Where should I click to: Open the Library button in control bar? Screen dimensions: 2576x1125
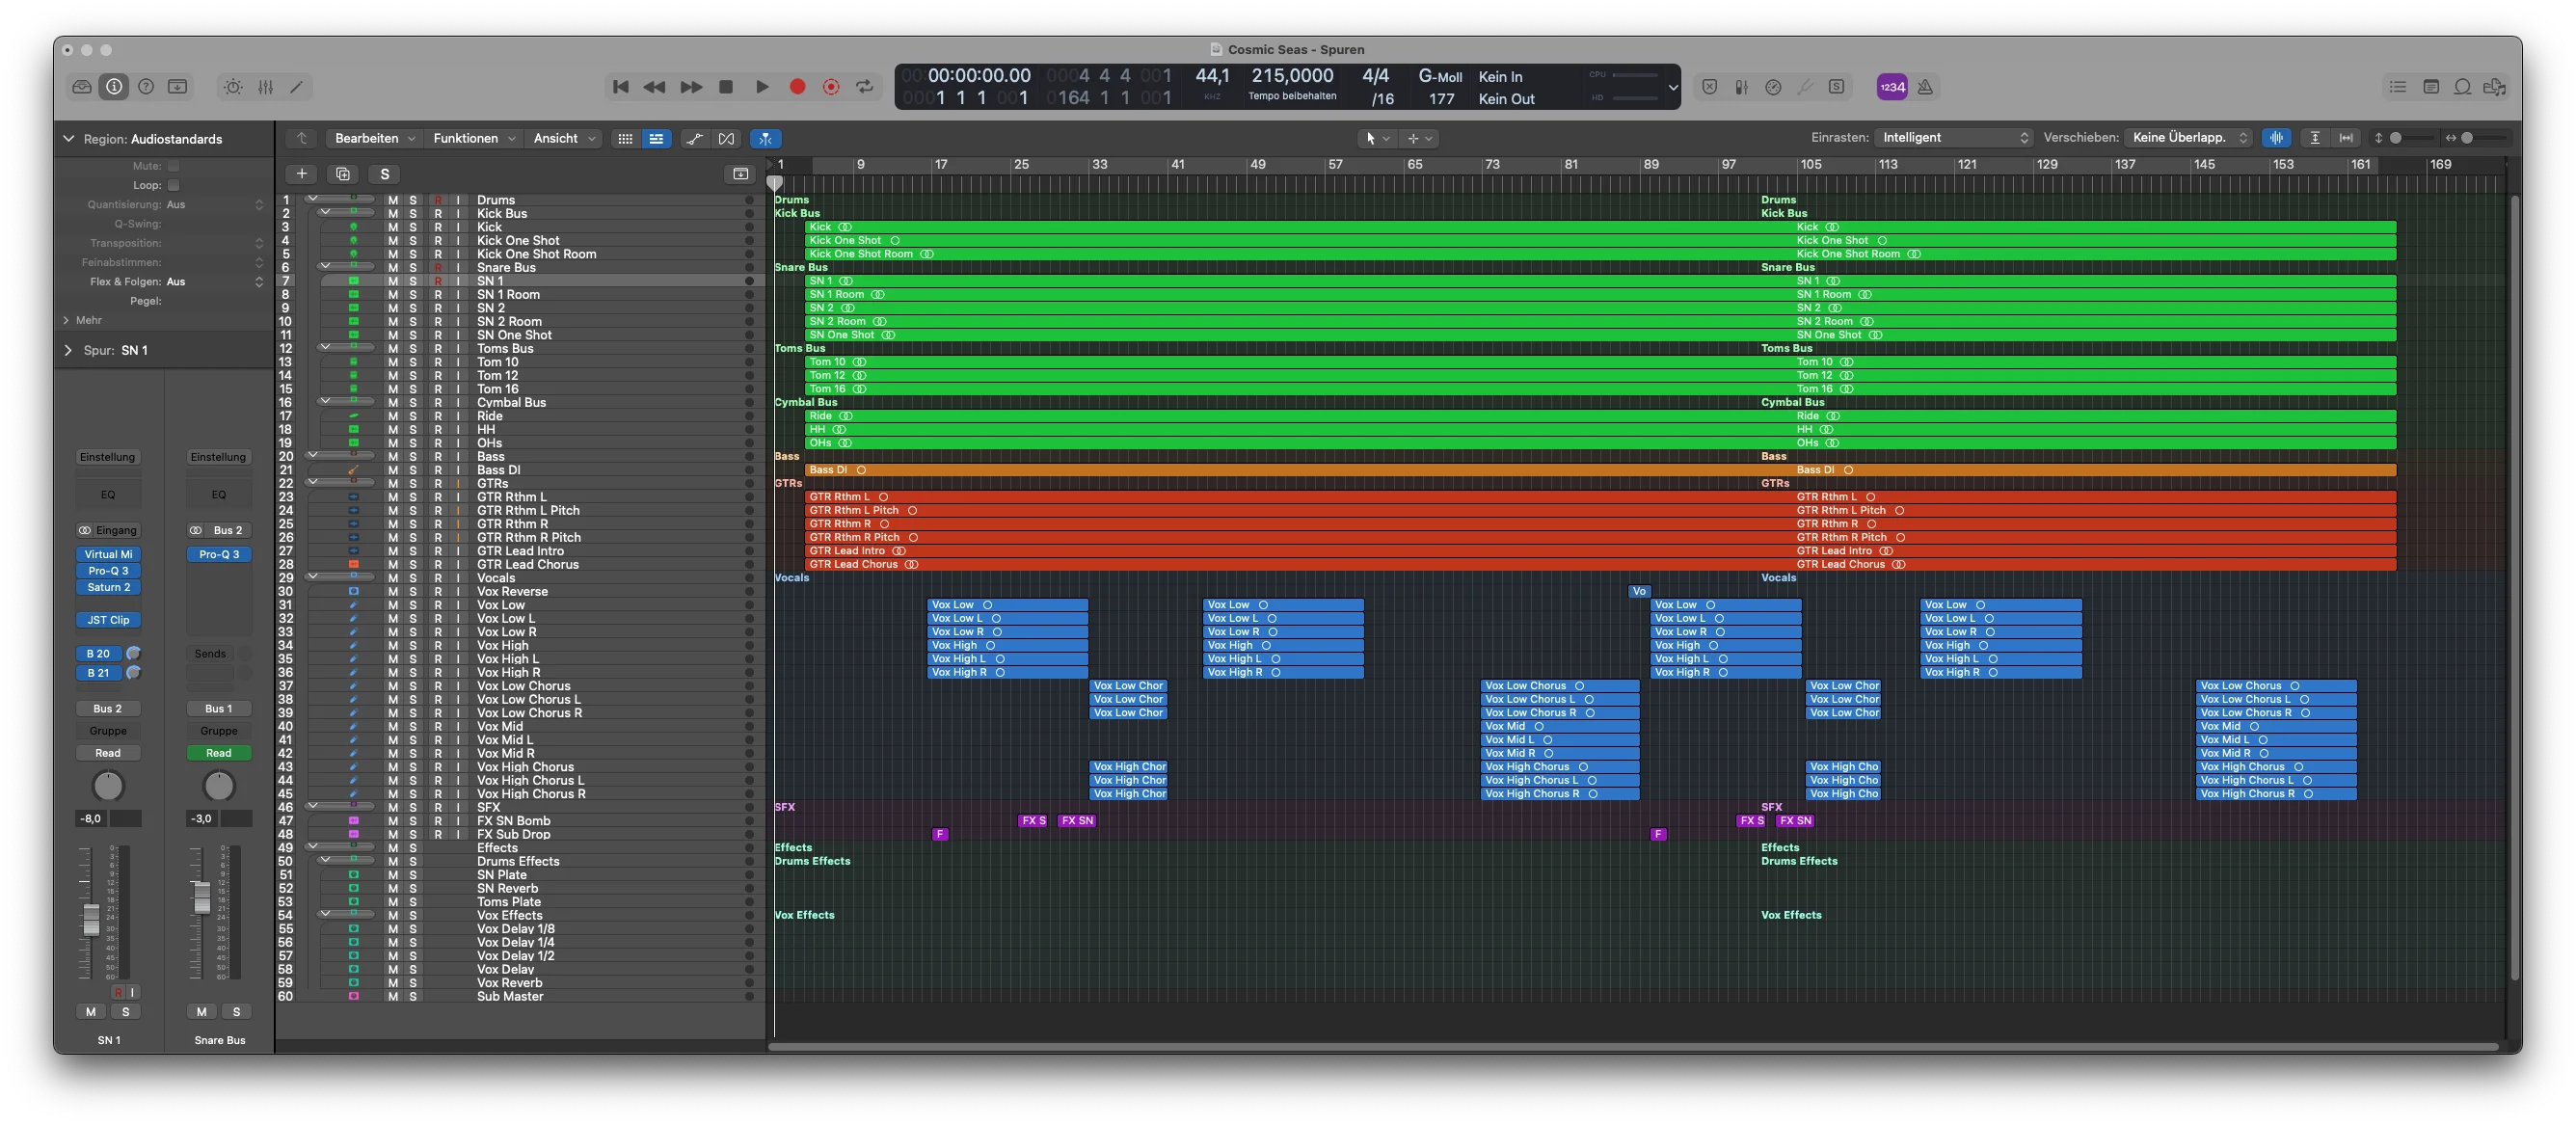[82, 87]
